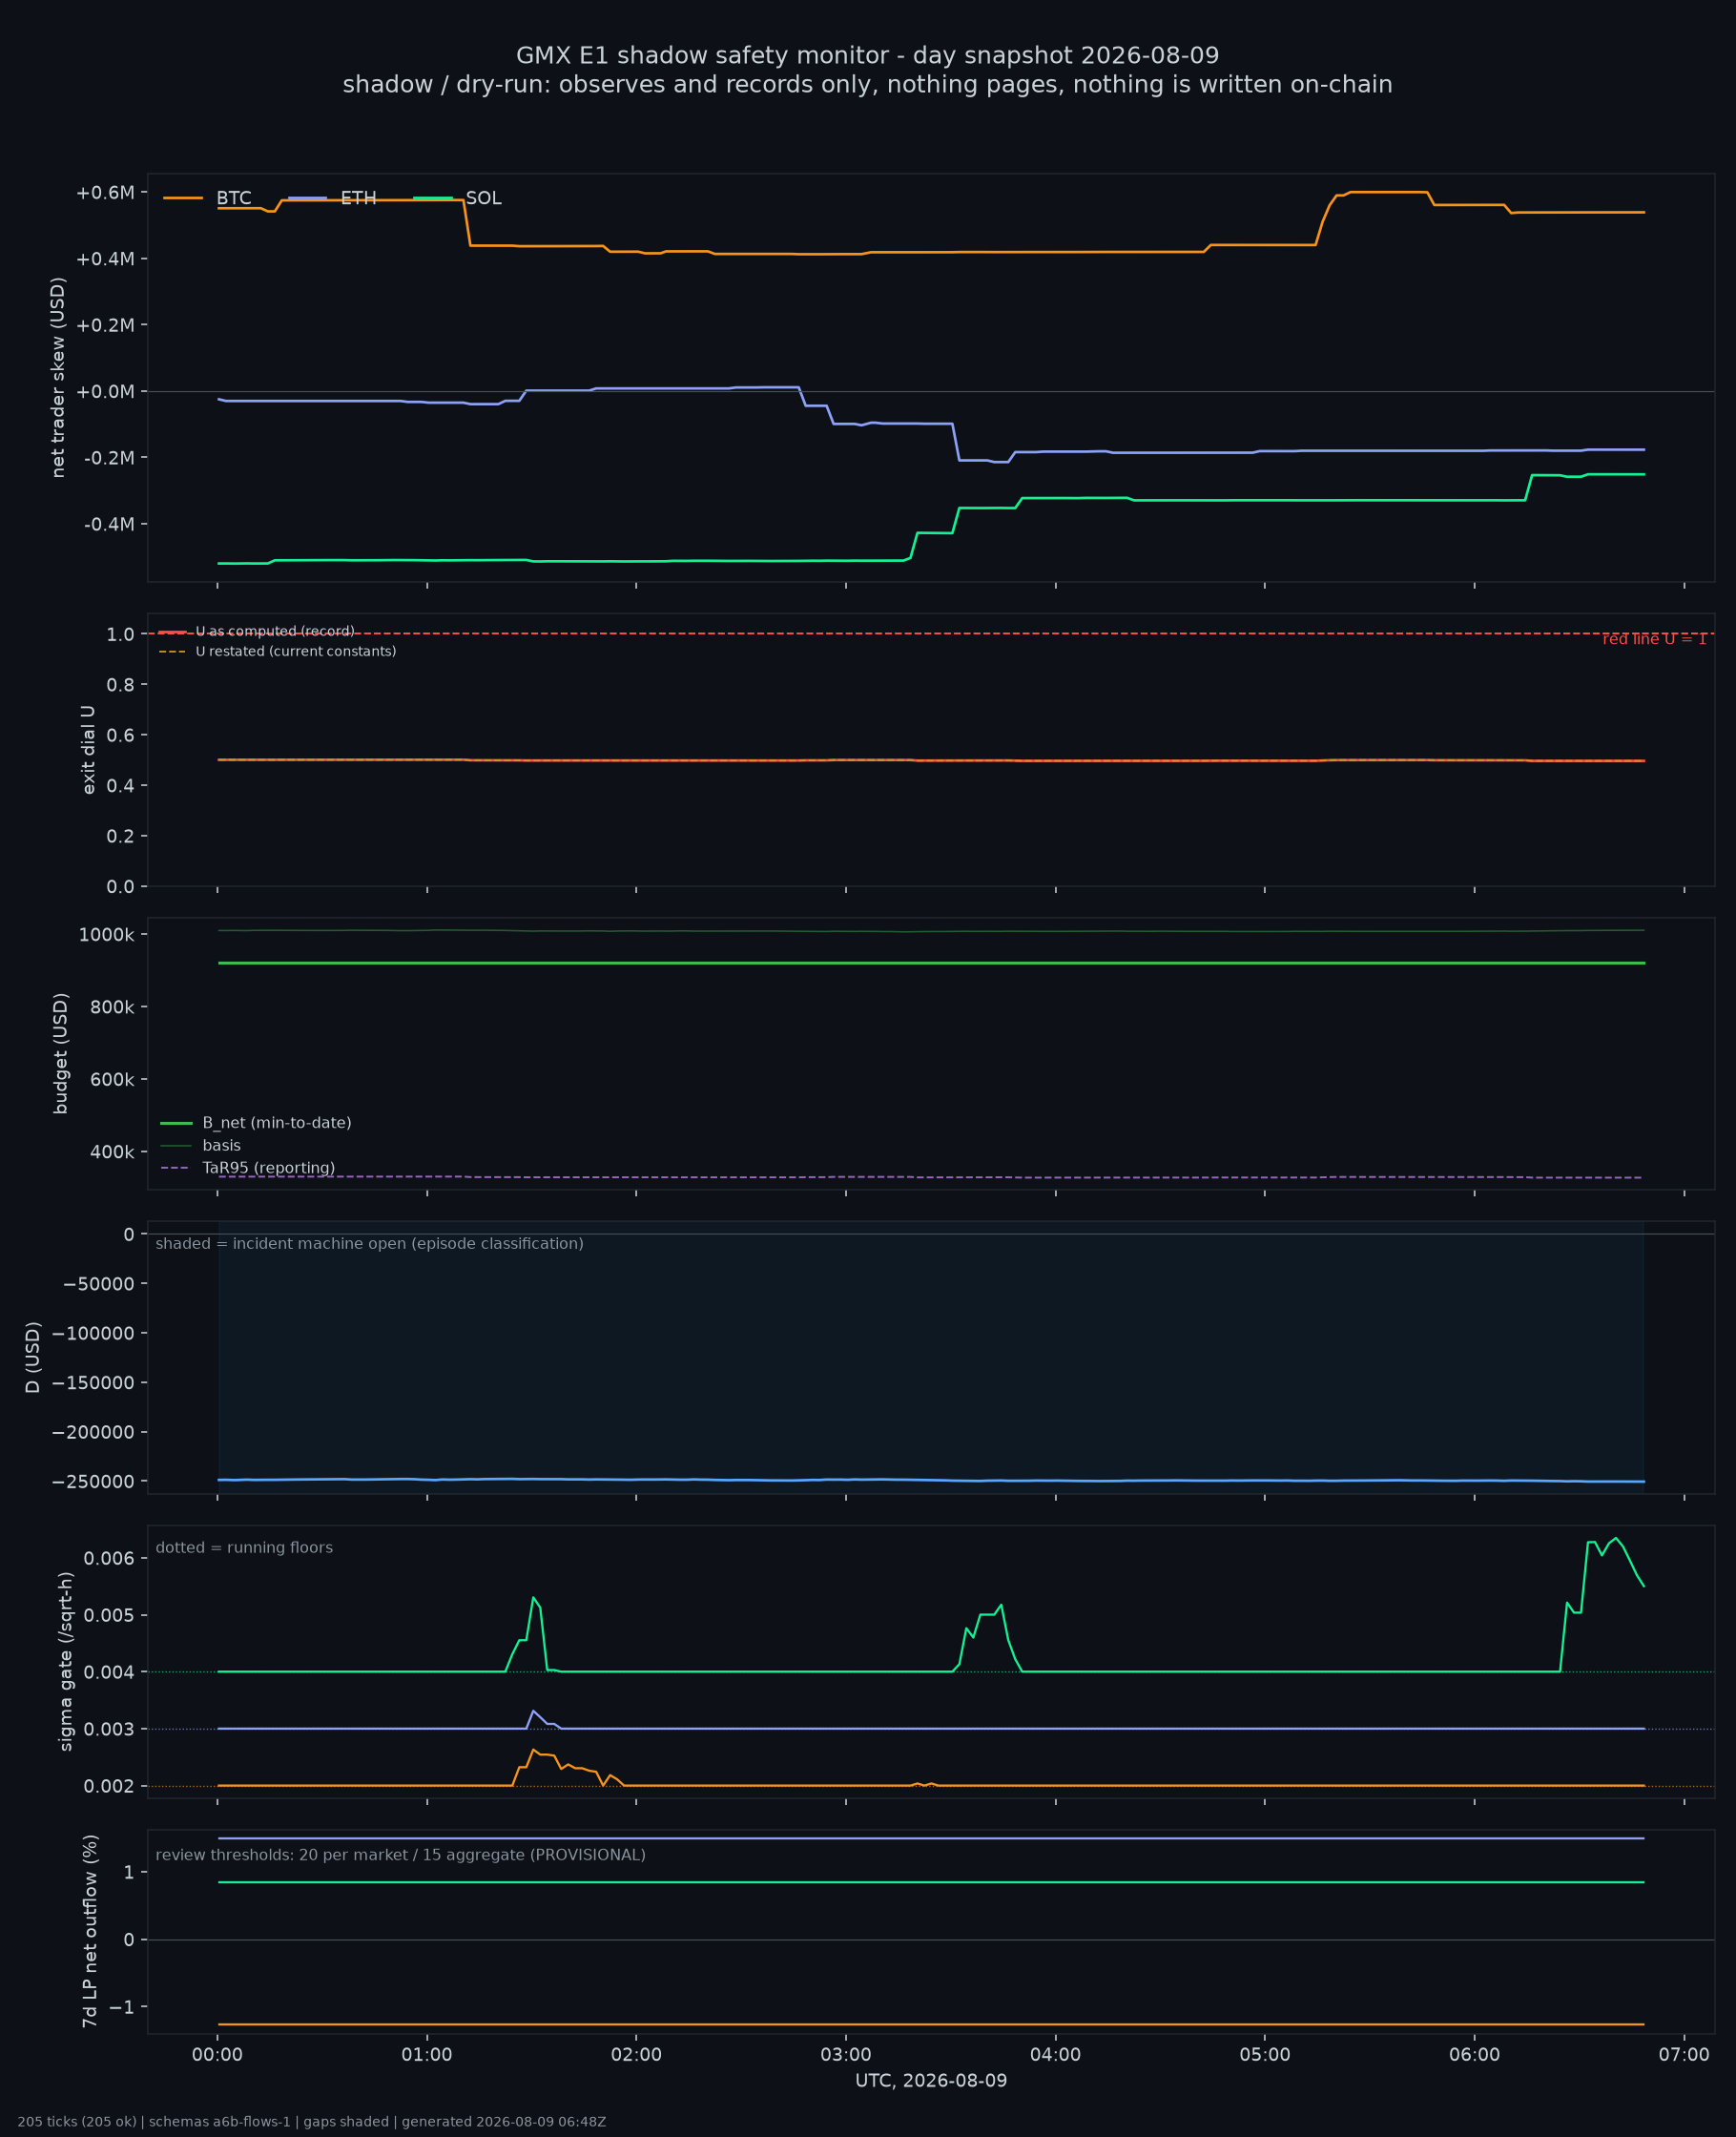This screenshot has height=2137, width=1736.
Task: Click the '+0.0M' tick label
Action: pyautogui.click(x=105, y=391)
